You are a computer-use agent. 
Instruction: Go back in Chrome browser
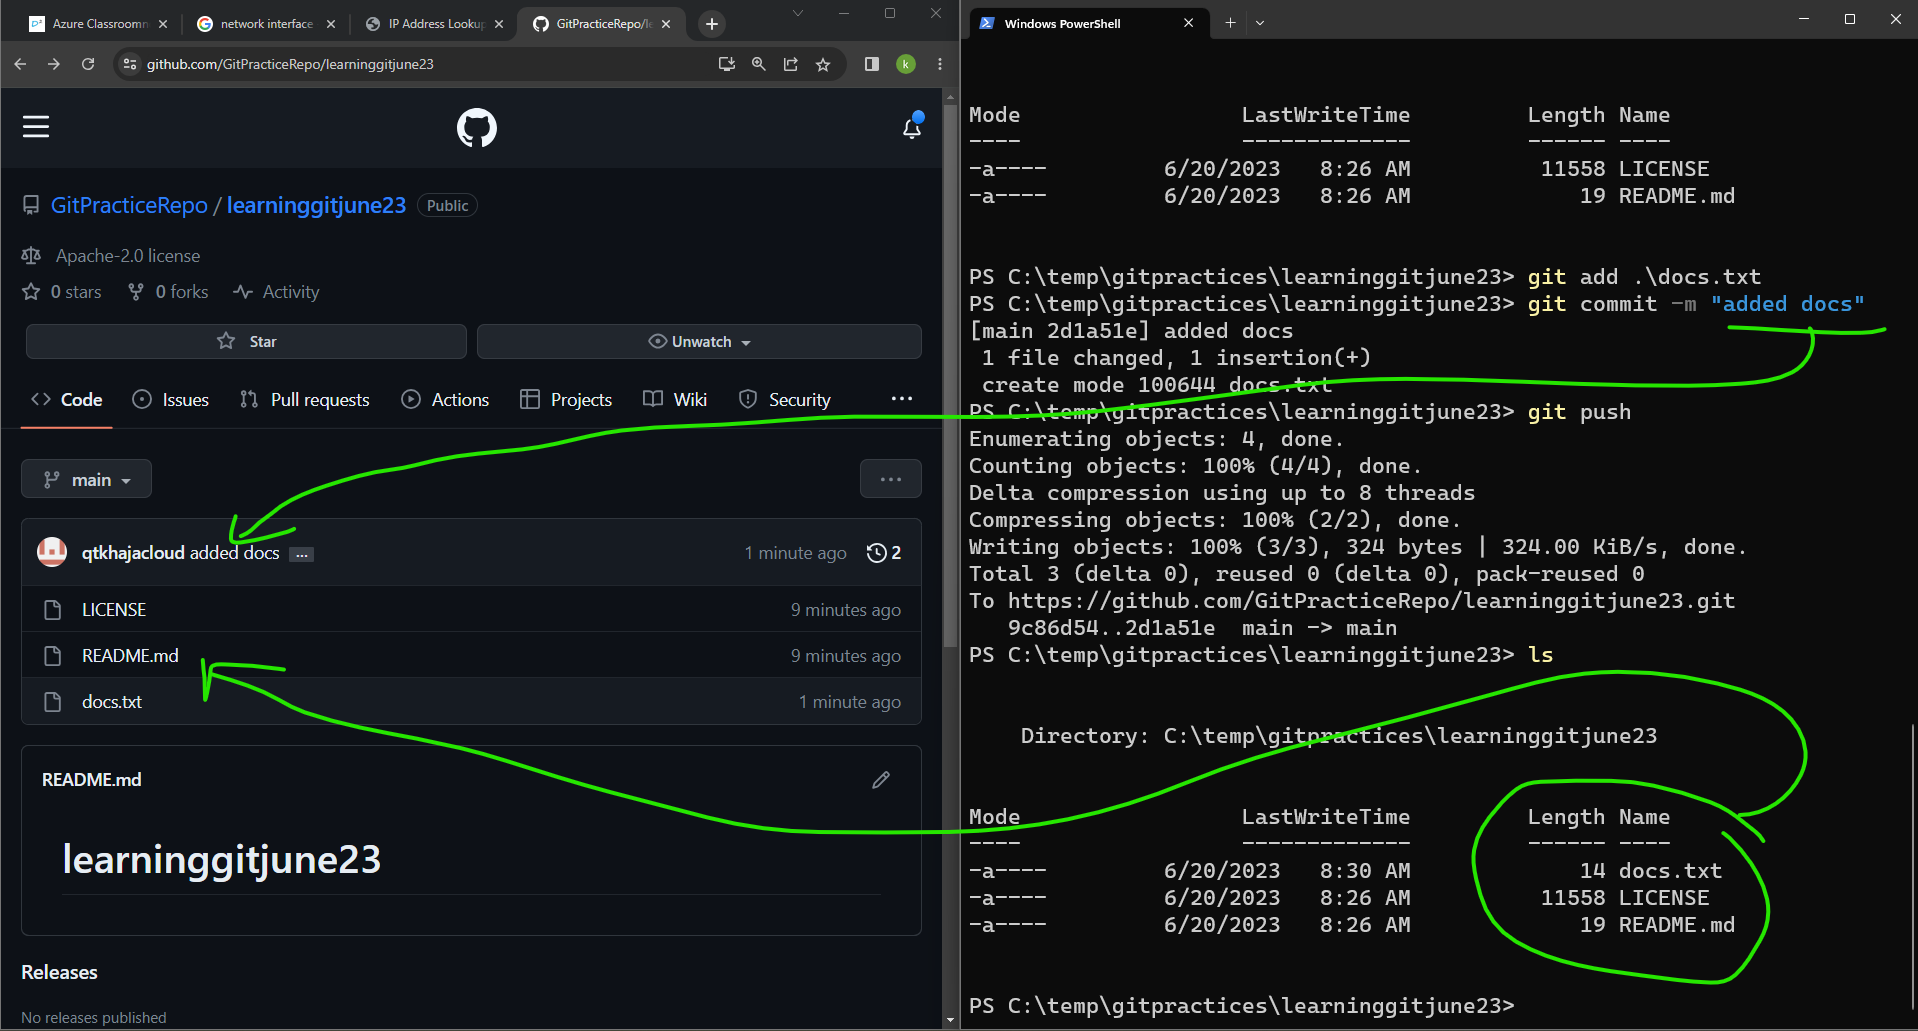(x=21, y=64)
